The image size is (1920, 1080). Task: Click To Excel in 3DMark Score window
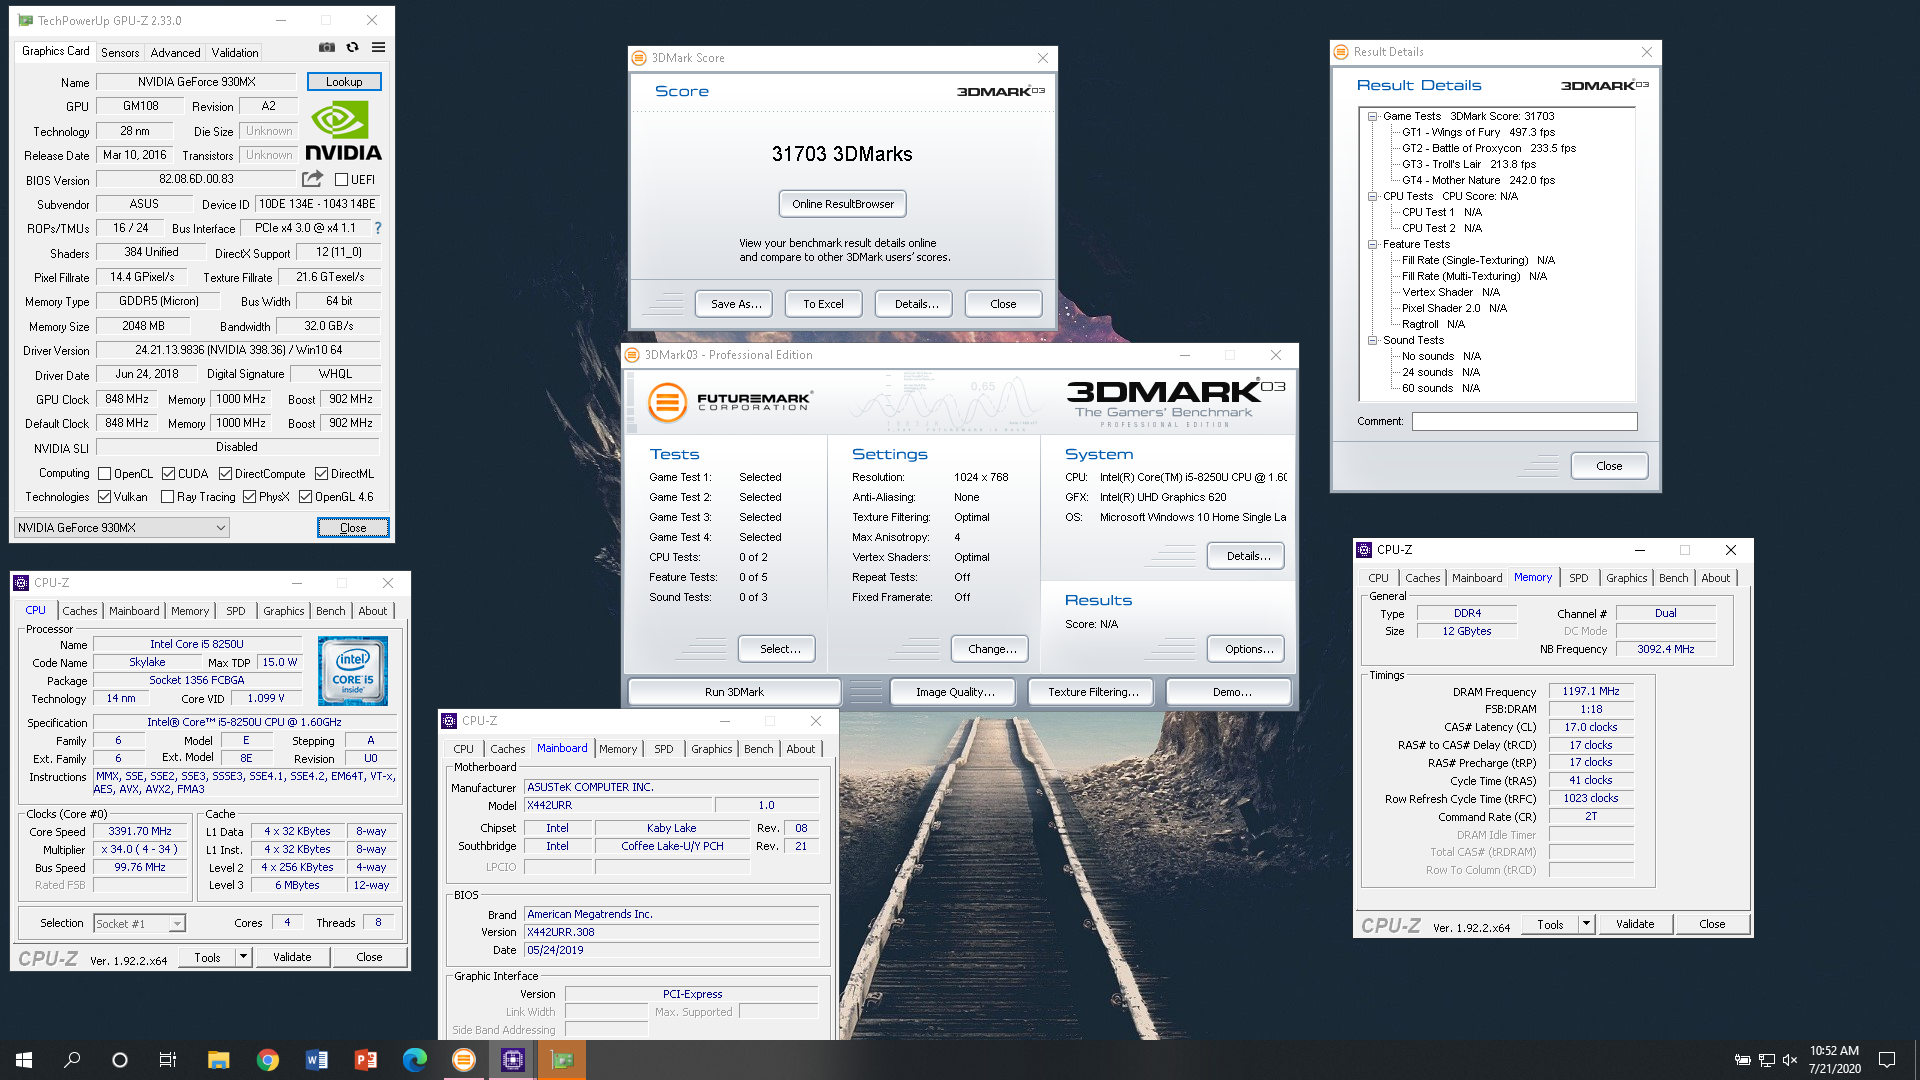pyautogui.click(x=823, y=304)
